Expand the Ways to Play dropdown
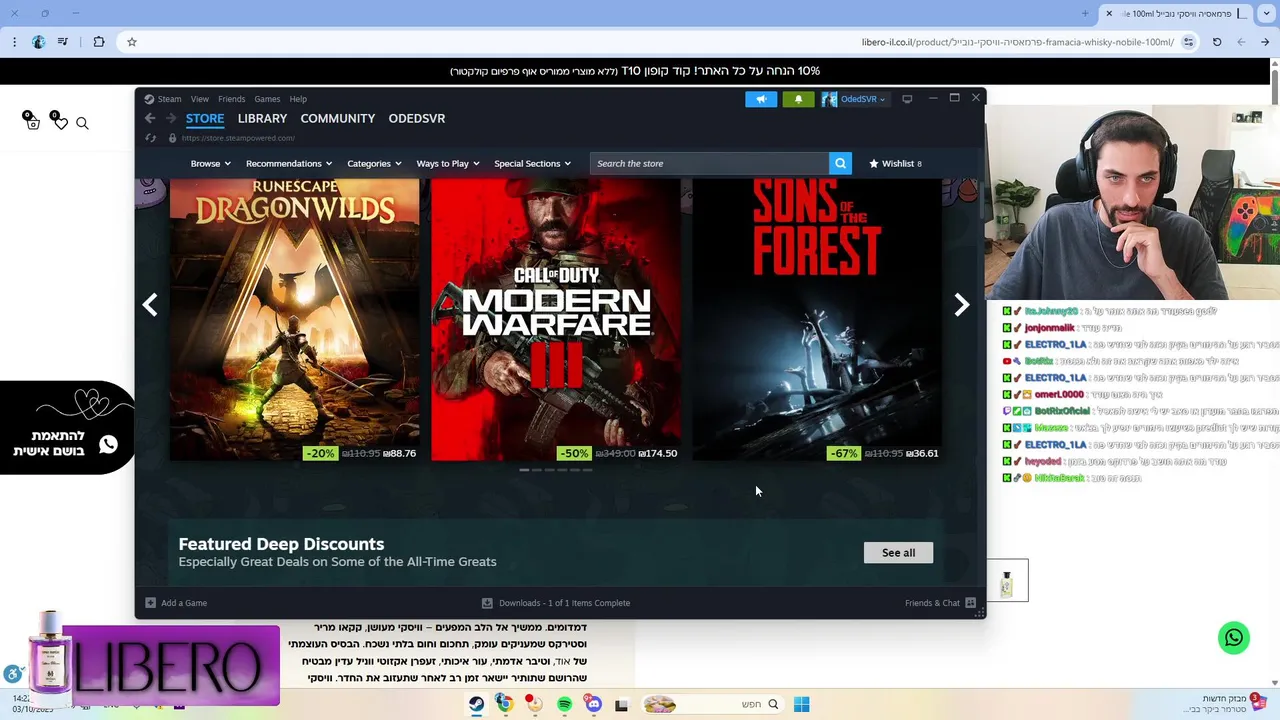Viewport: 1280px width, 720px height. click(x=447, y=163)
